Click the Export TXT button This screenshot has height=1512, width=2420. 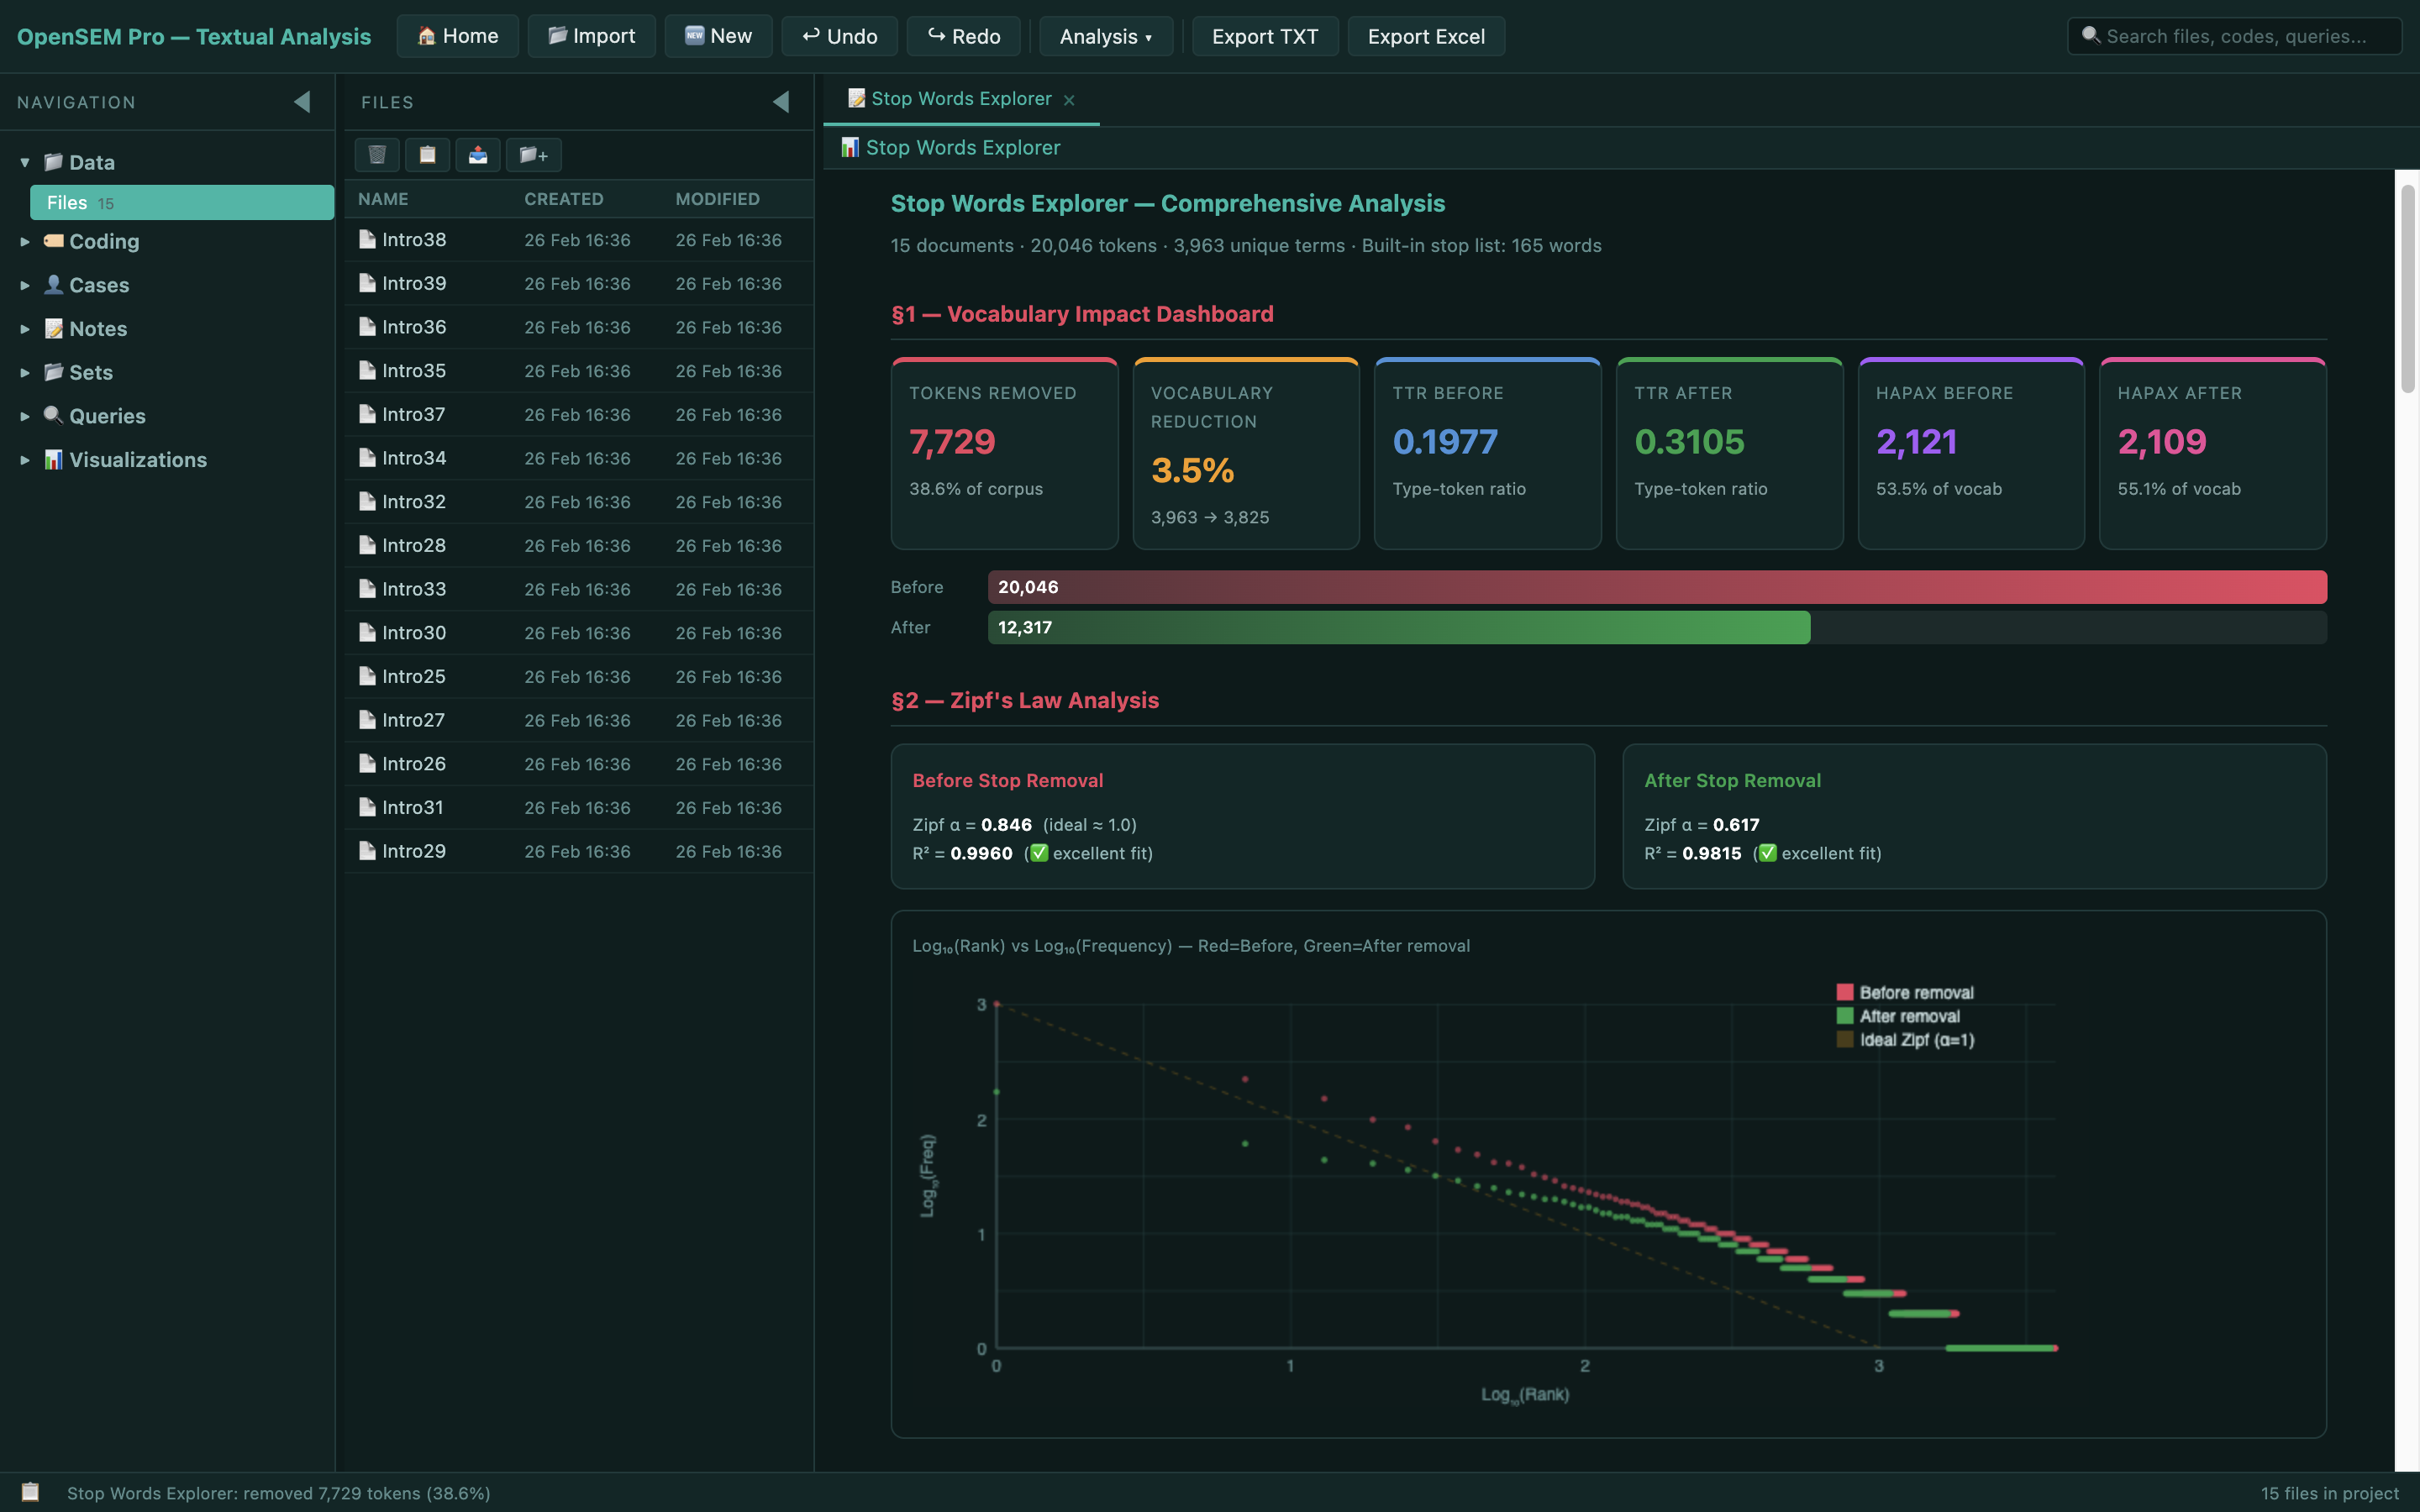click(1264, 37)
